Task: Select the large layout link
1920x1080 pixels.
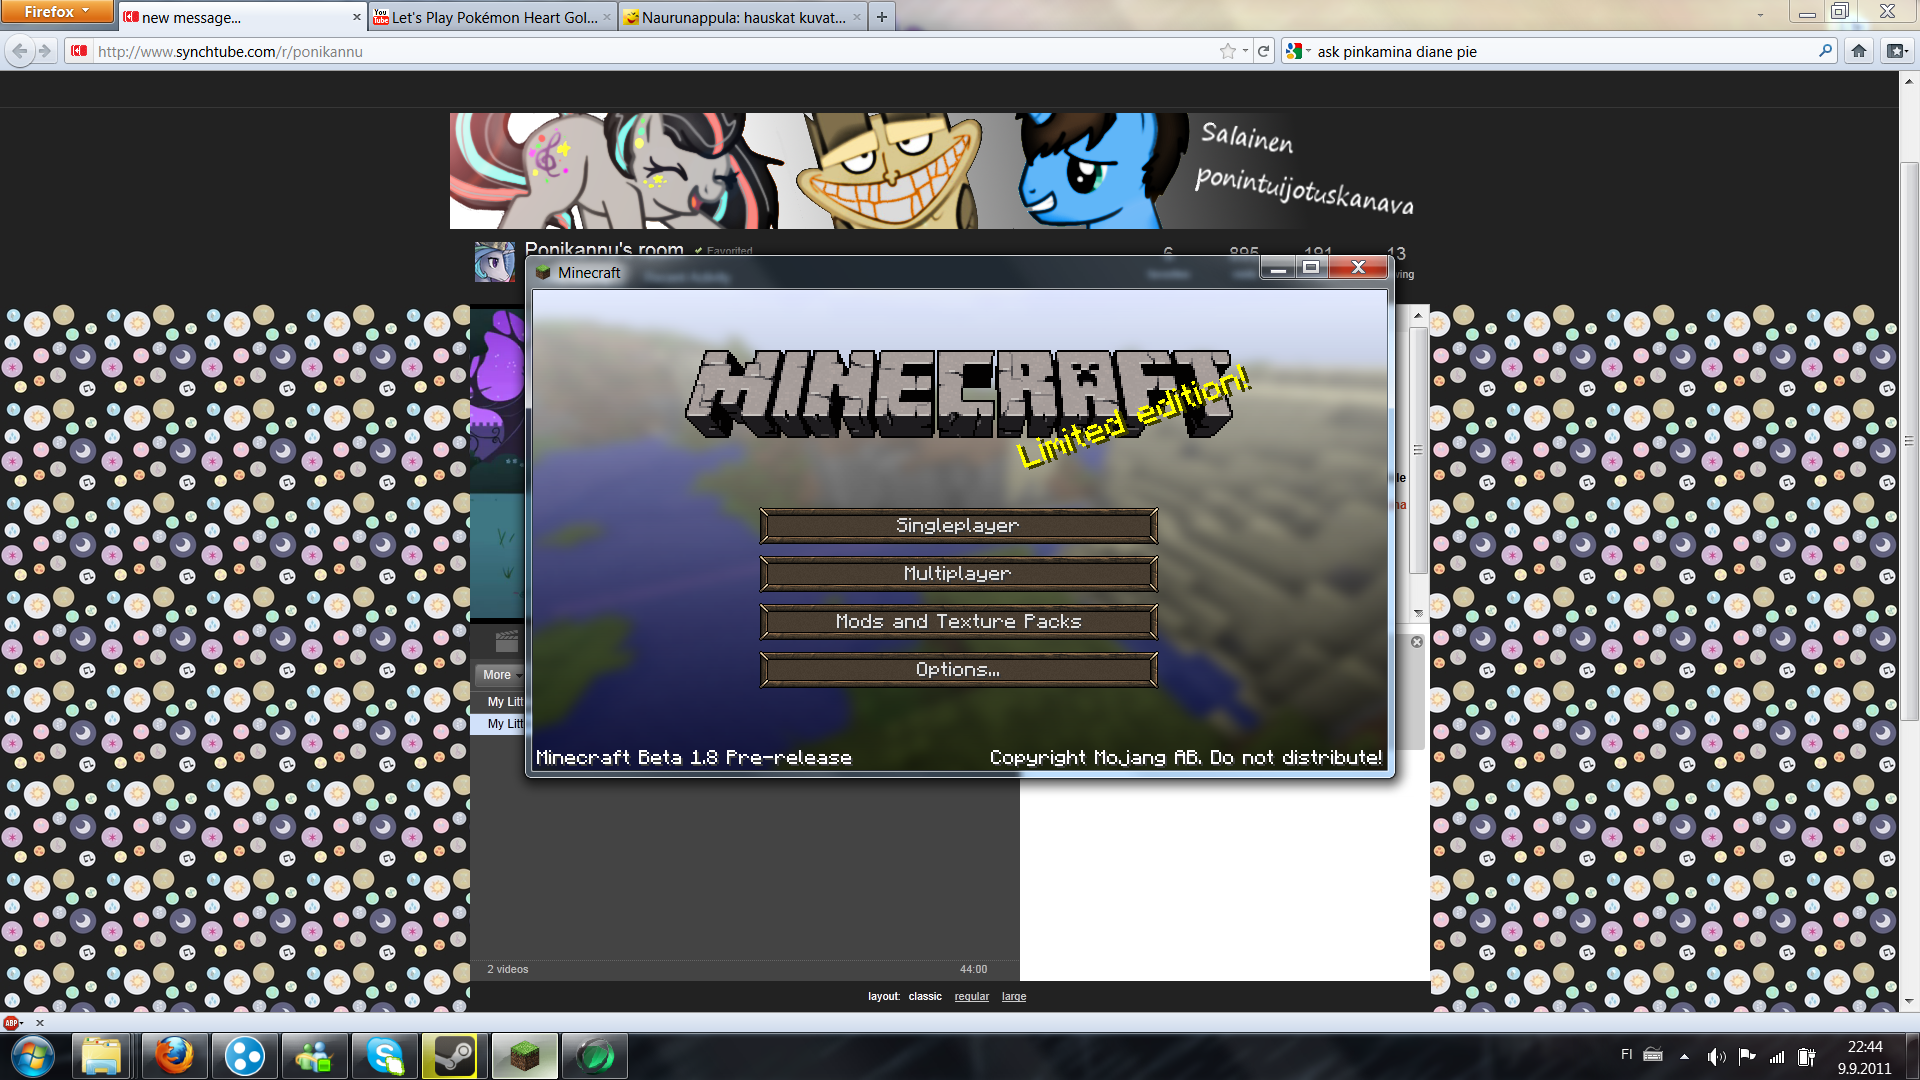Action: pos(1014,996)
